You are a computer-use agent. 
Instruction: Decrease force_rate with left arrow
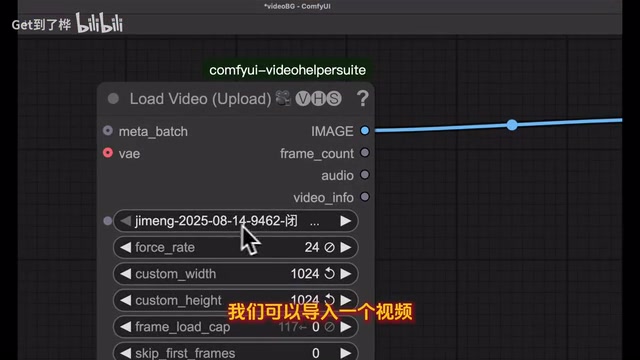[x=126, y=247]
